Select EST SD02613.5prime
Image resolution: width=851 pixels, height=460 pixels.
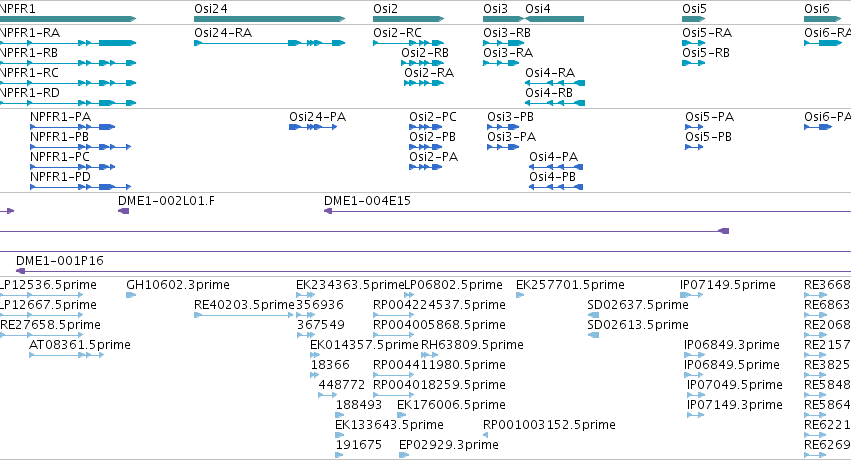tap(593, 335)
